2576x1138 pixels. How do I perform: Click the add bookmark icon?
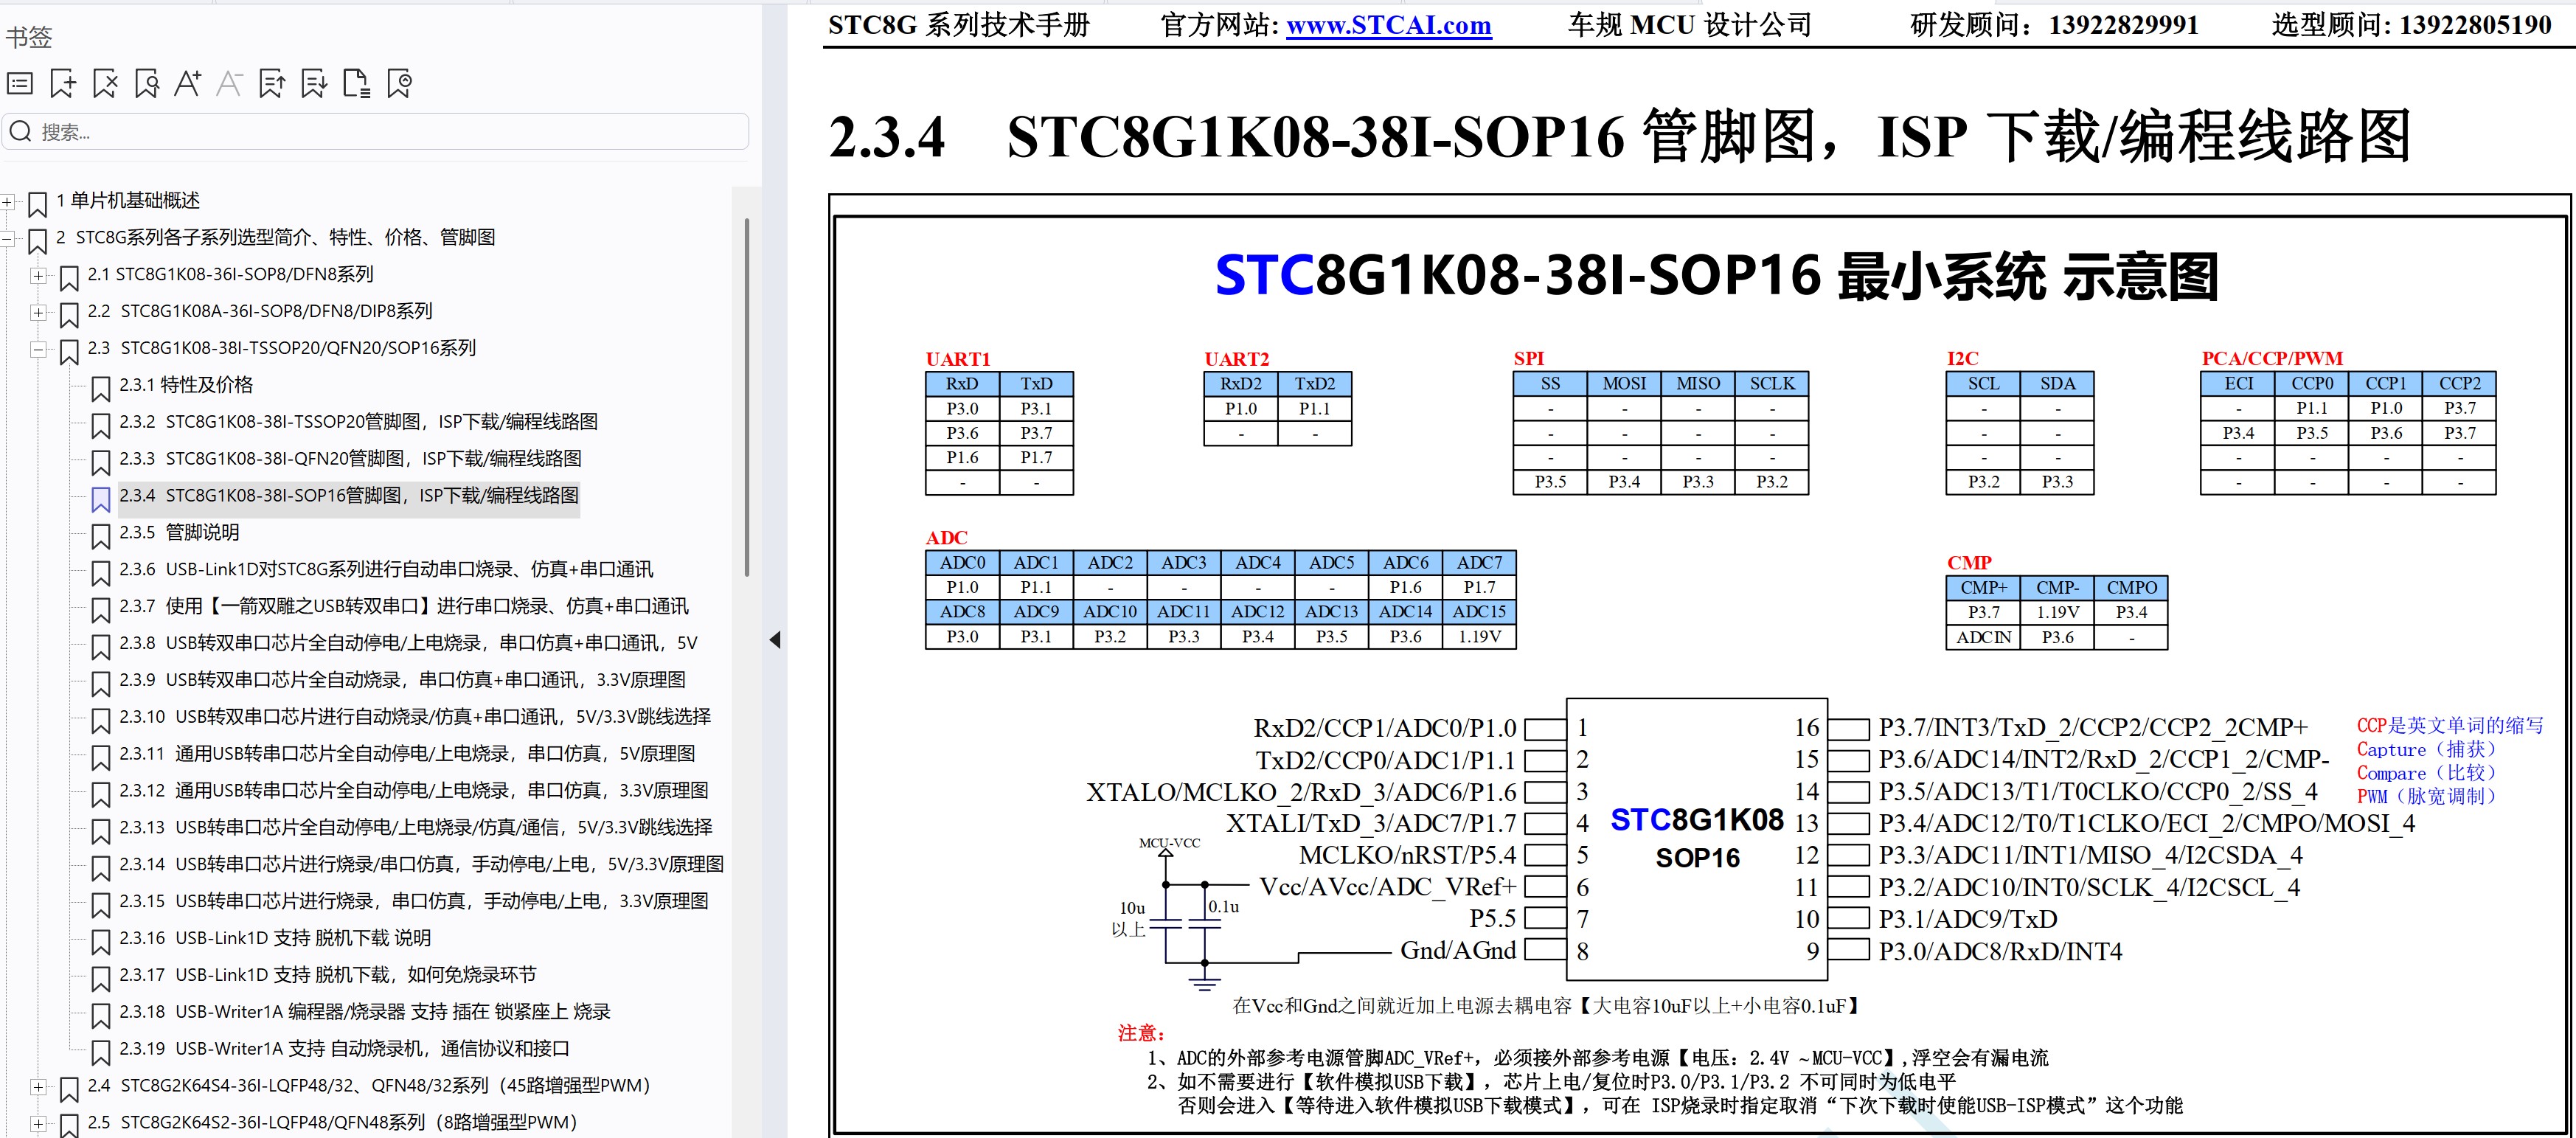click(x=62, y=84)
